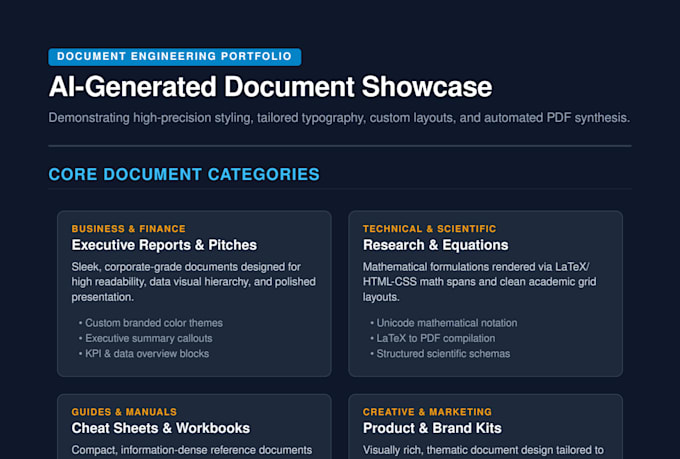The height and width of the screenshot is (459, 680).
Task: Click the Creative & Marketing category label
Action: [x=427, y=412]
